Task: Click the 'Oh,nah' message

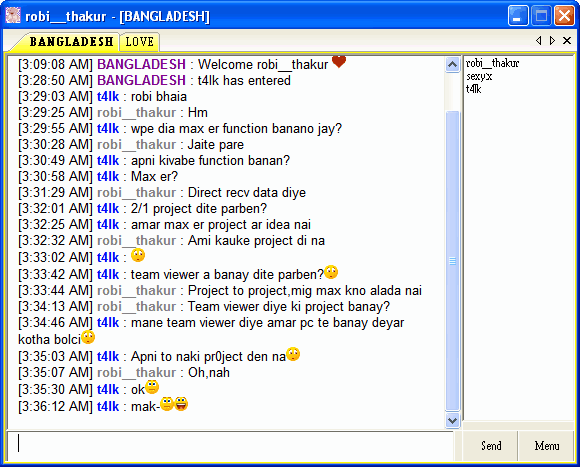Action: [x=209, y=372]
